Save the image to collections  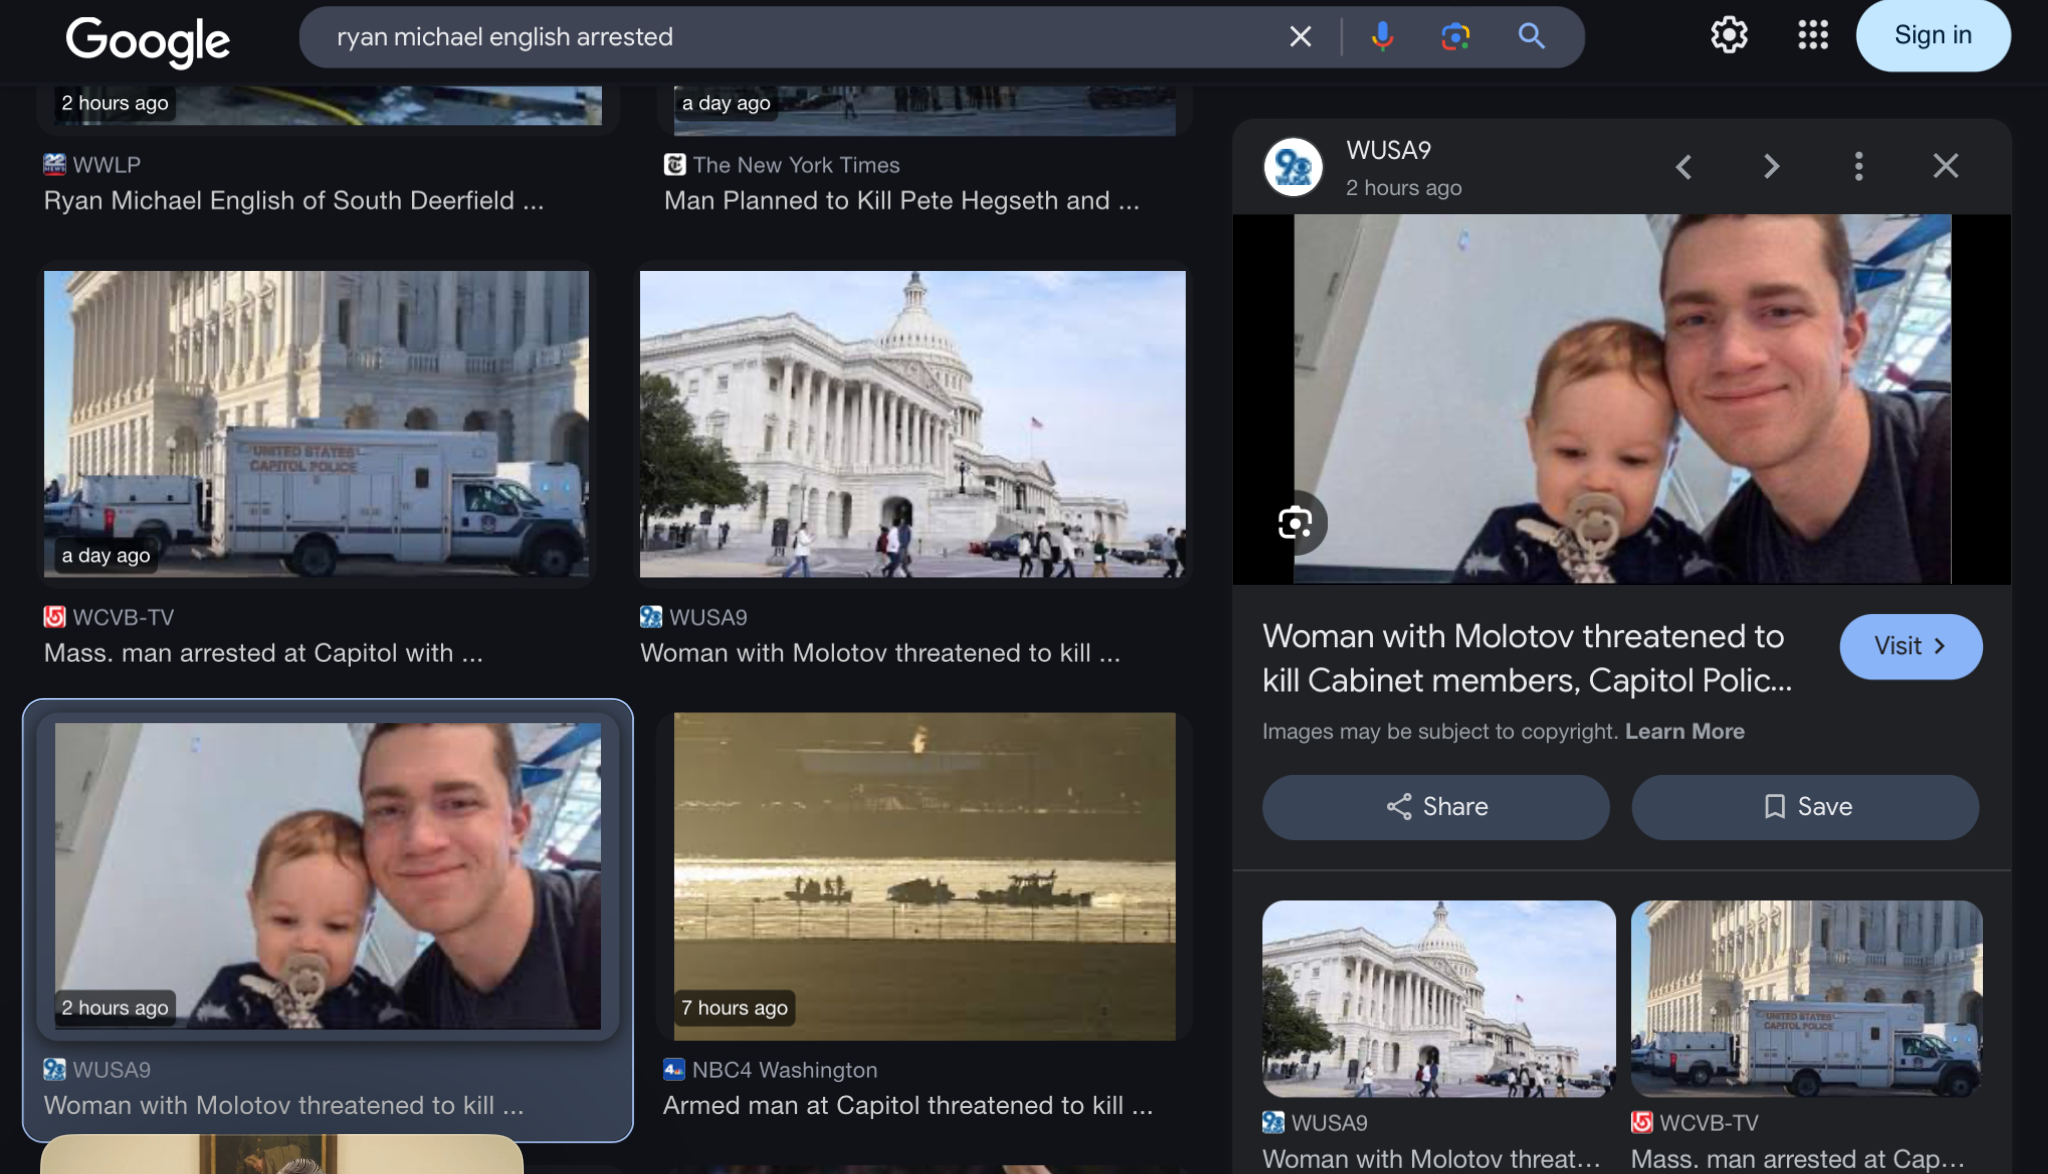coord(1805,807)
